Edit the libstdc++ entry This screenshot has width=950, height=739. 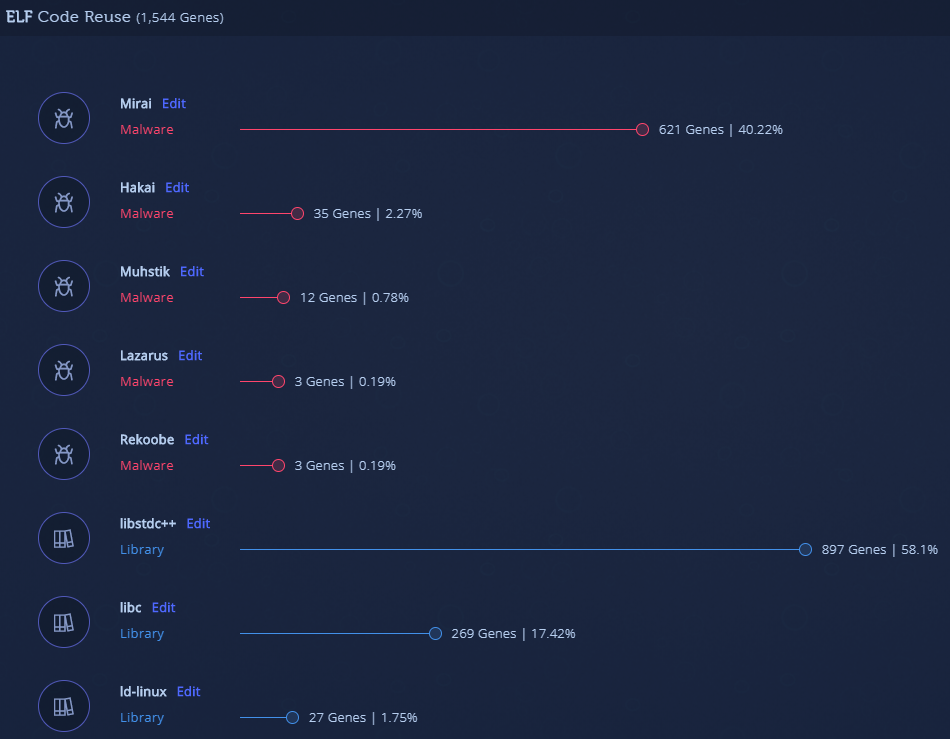click(197, 523)
